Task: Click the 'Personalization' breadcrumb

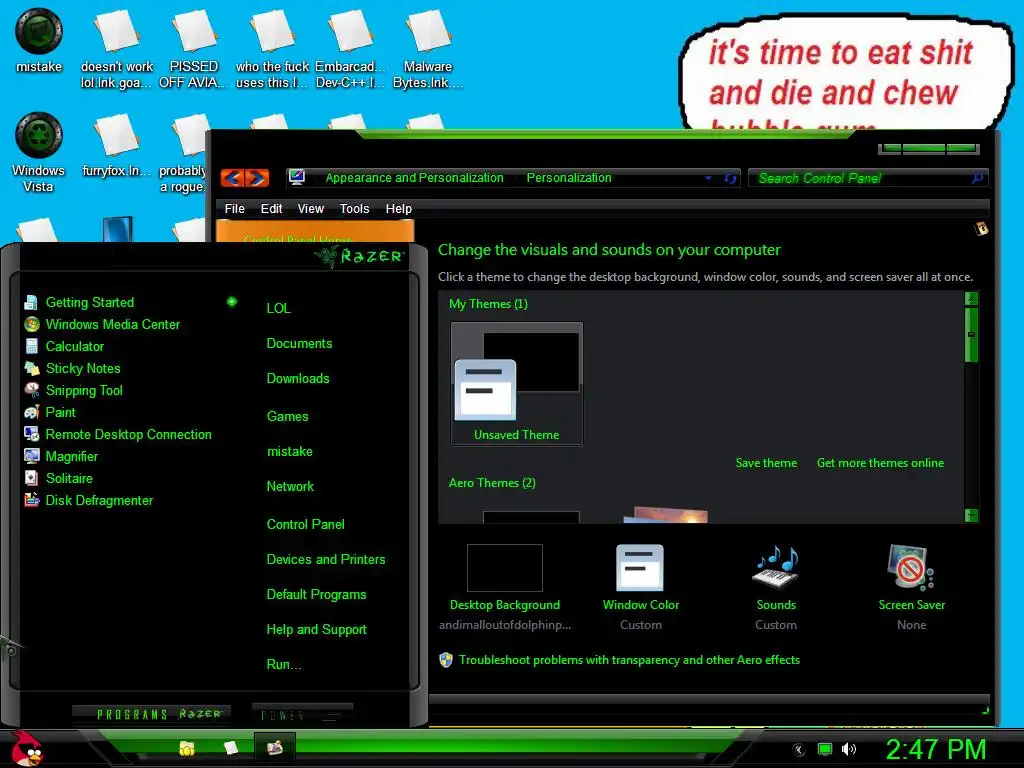Action: (569, 178)
